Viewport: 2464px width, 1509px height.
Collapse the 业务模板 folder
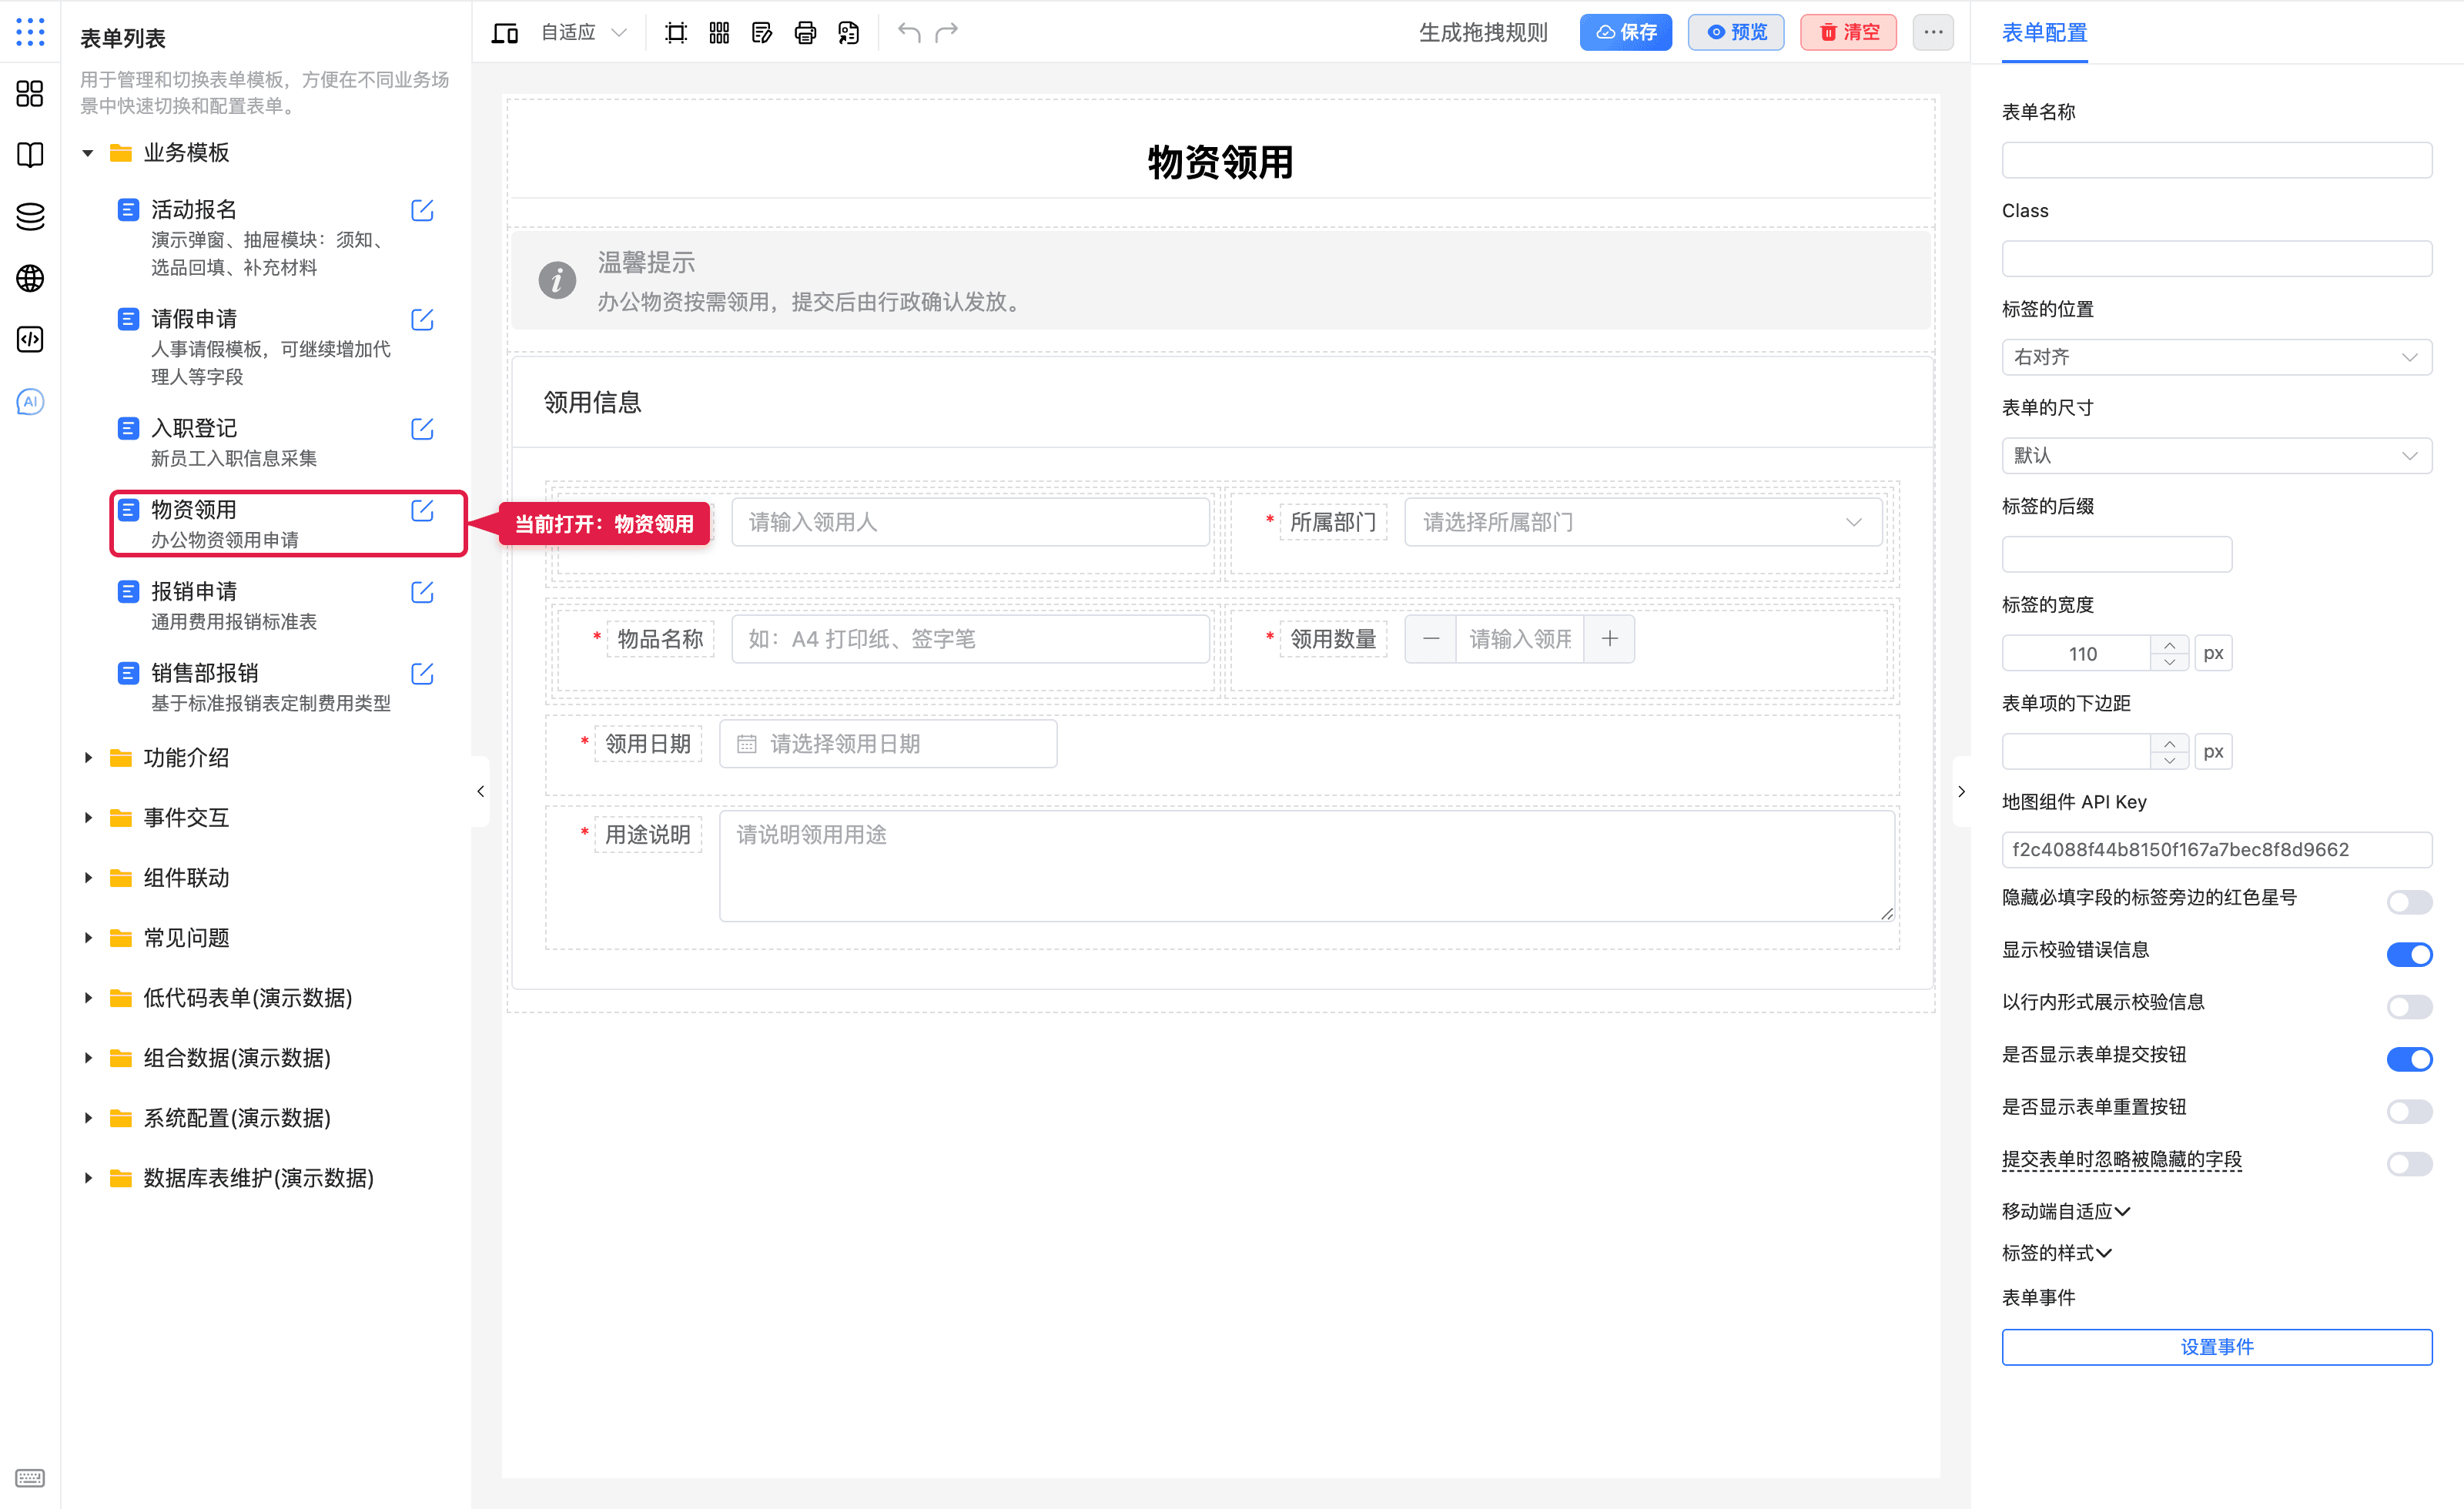click(88, 153)
